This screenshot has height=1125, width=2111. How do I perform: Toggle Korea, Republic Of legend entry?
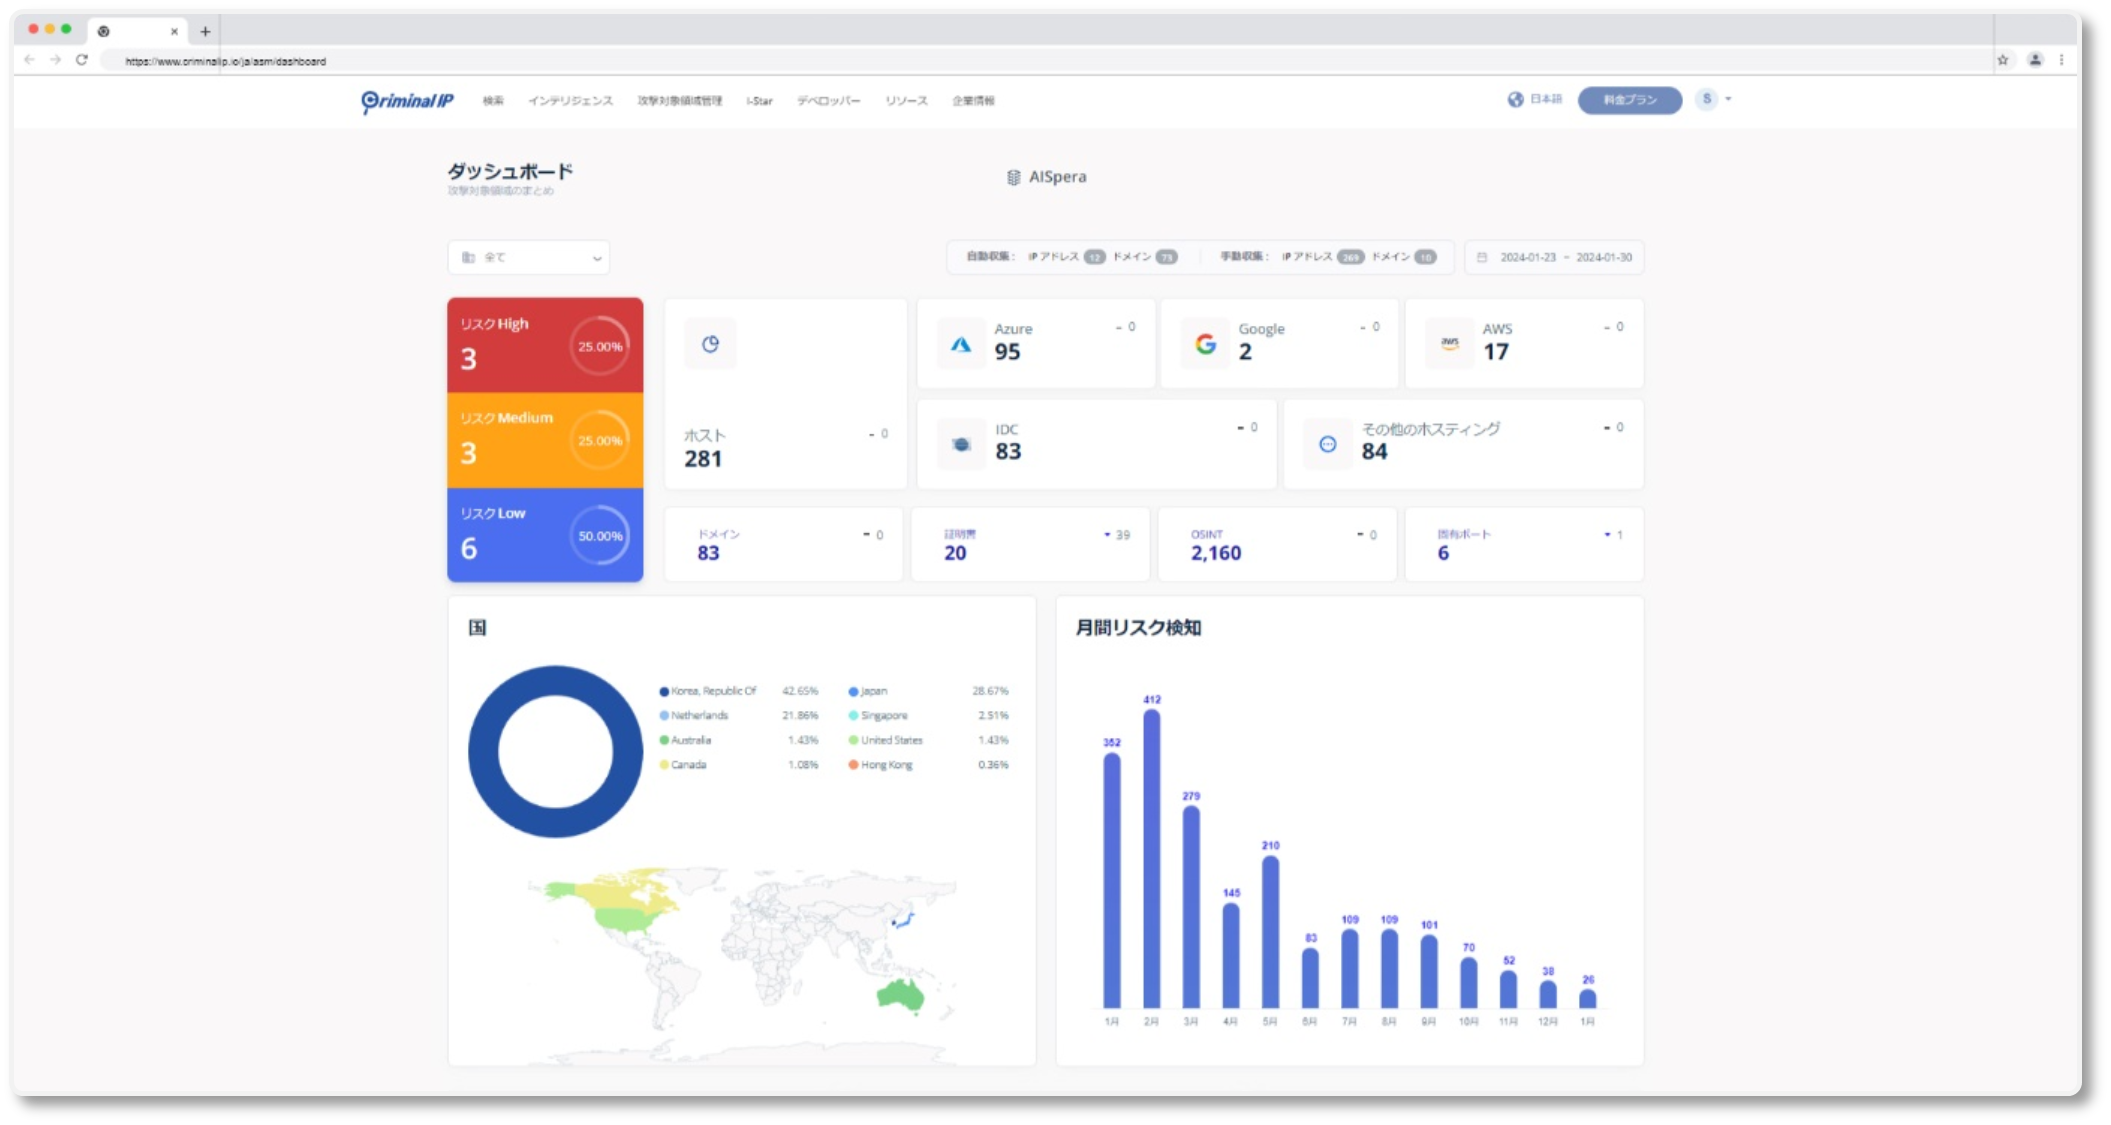click(x=712, y=691)
